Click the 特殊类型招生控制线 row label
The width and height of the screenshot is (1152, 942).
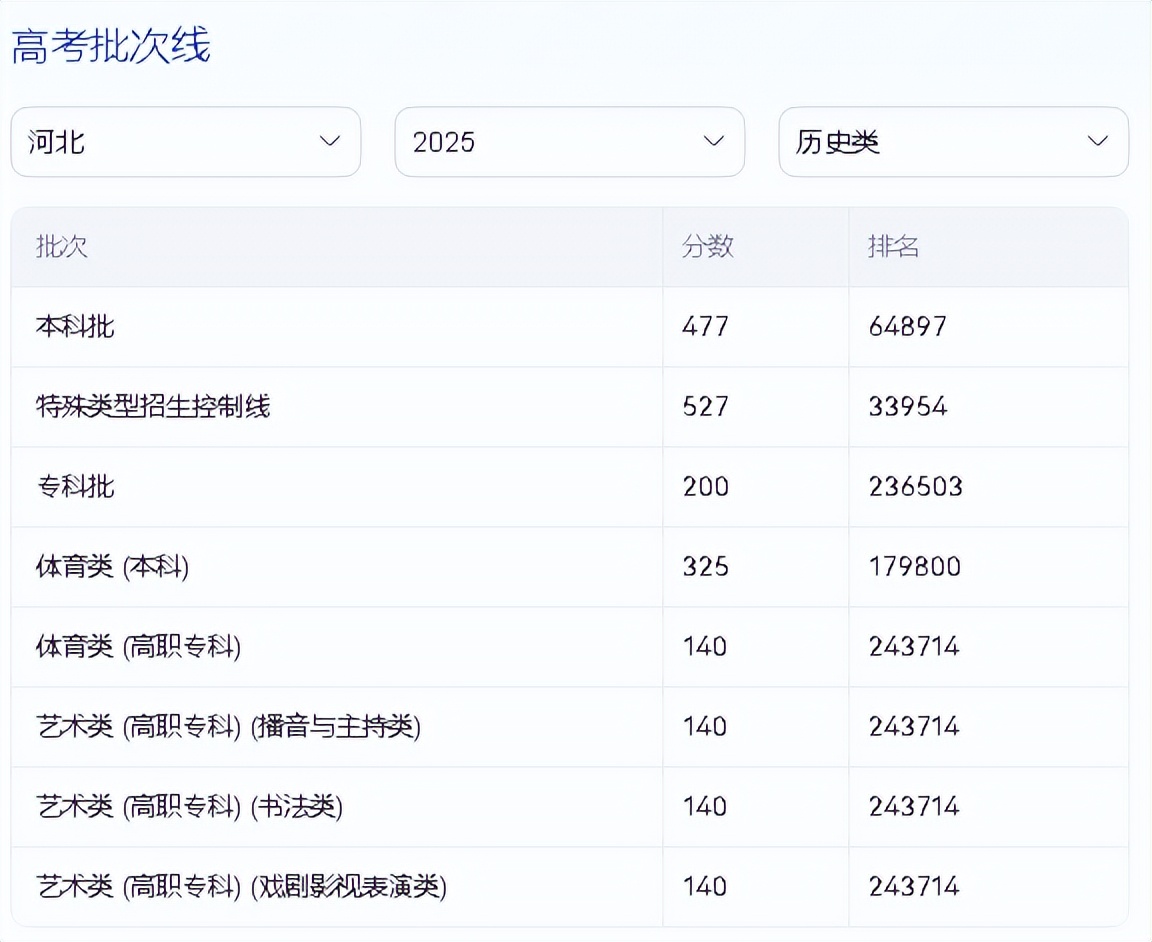[x=154, y=407]
